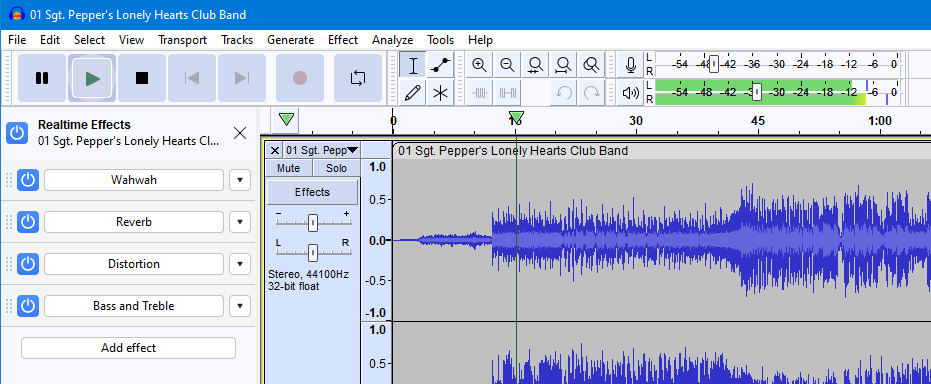Open the Effect menu
The image size is (931, 384).
point(343,40)
